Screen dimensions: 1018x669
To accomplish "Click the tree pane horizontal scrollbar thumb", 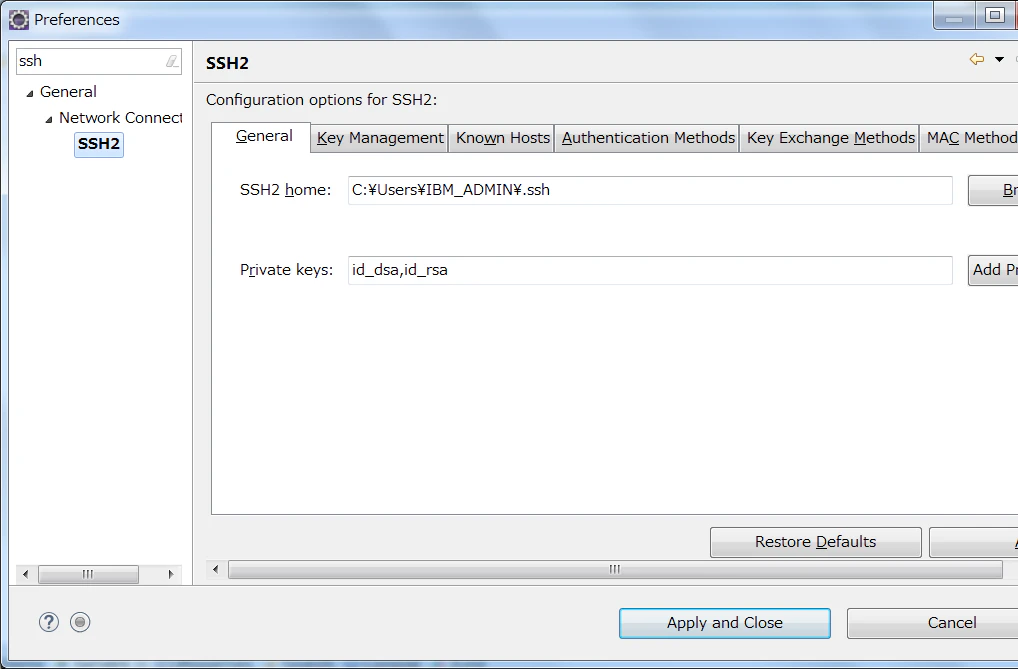I will (x=88, y=574).
